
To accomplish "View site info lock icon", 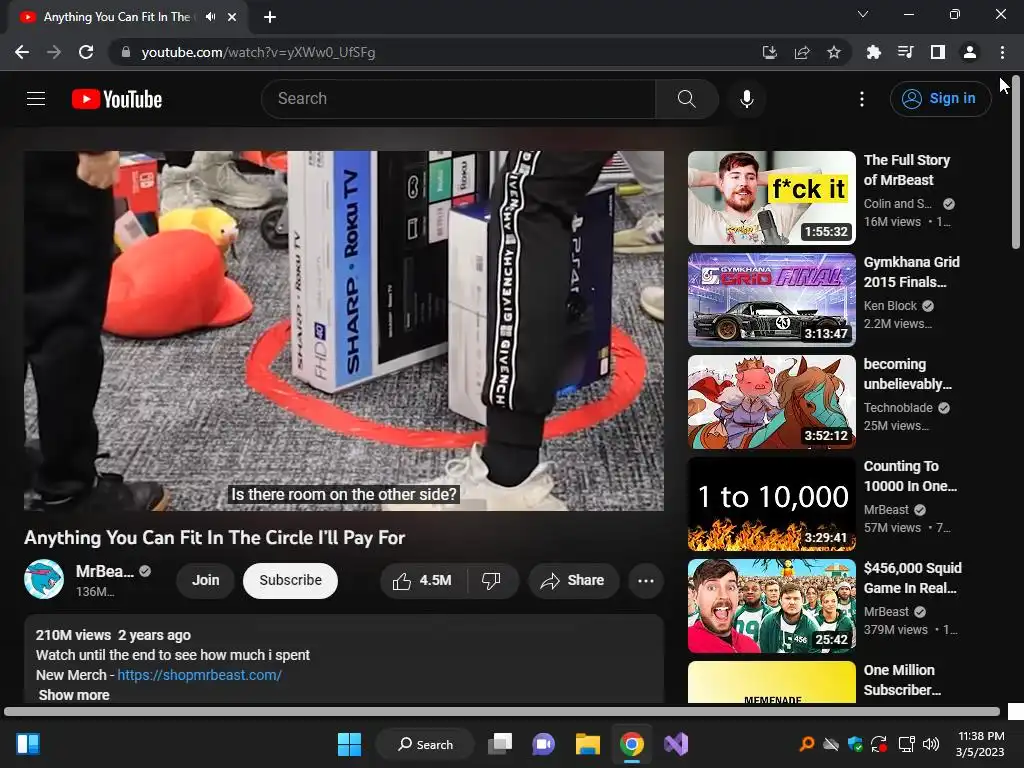I will click(126, 52).
